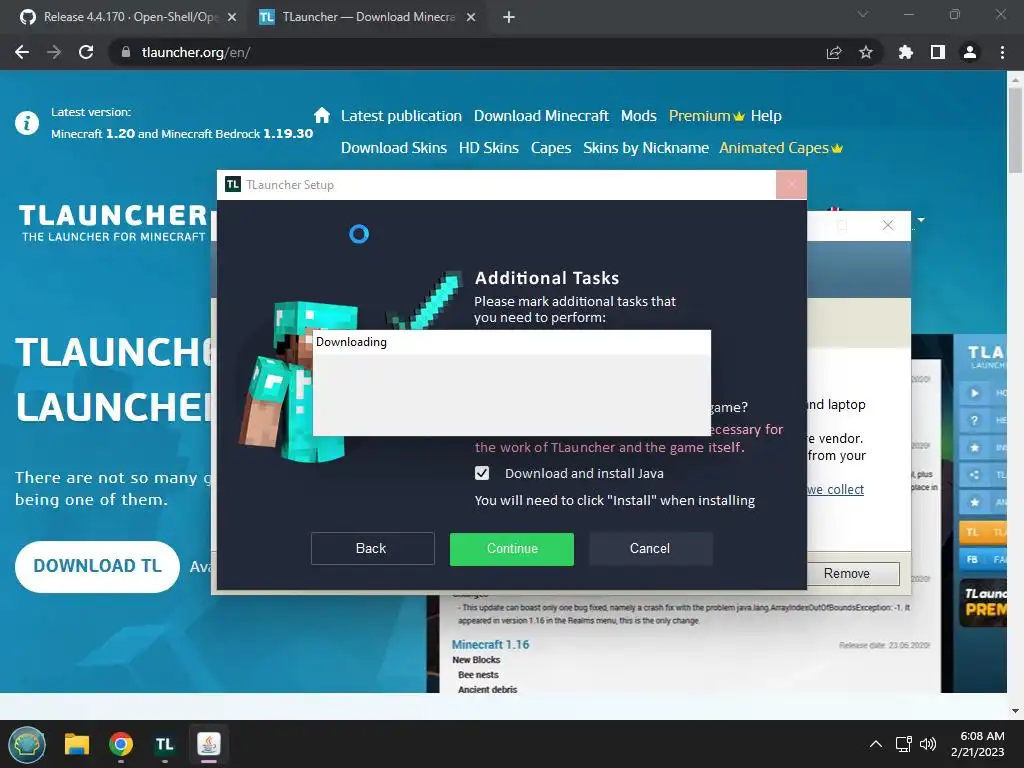Click the share page icon
Viewport: 1024px width, 768px height.
tap(834, 52)
